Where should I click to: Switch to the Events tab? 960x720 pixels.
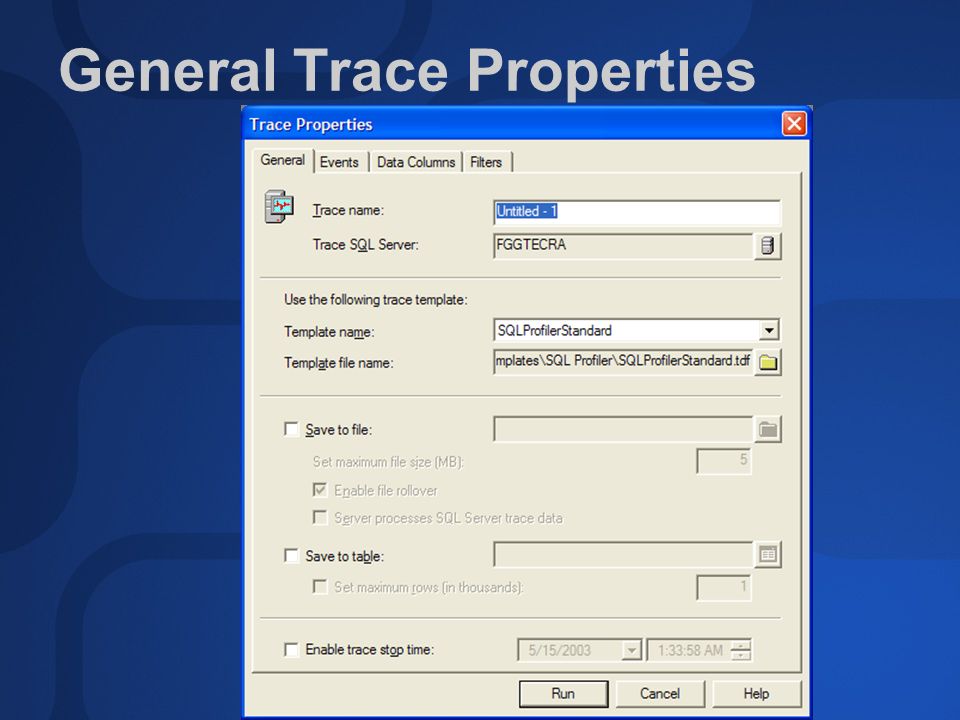(339, 162)
